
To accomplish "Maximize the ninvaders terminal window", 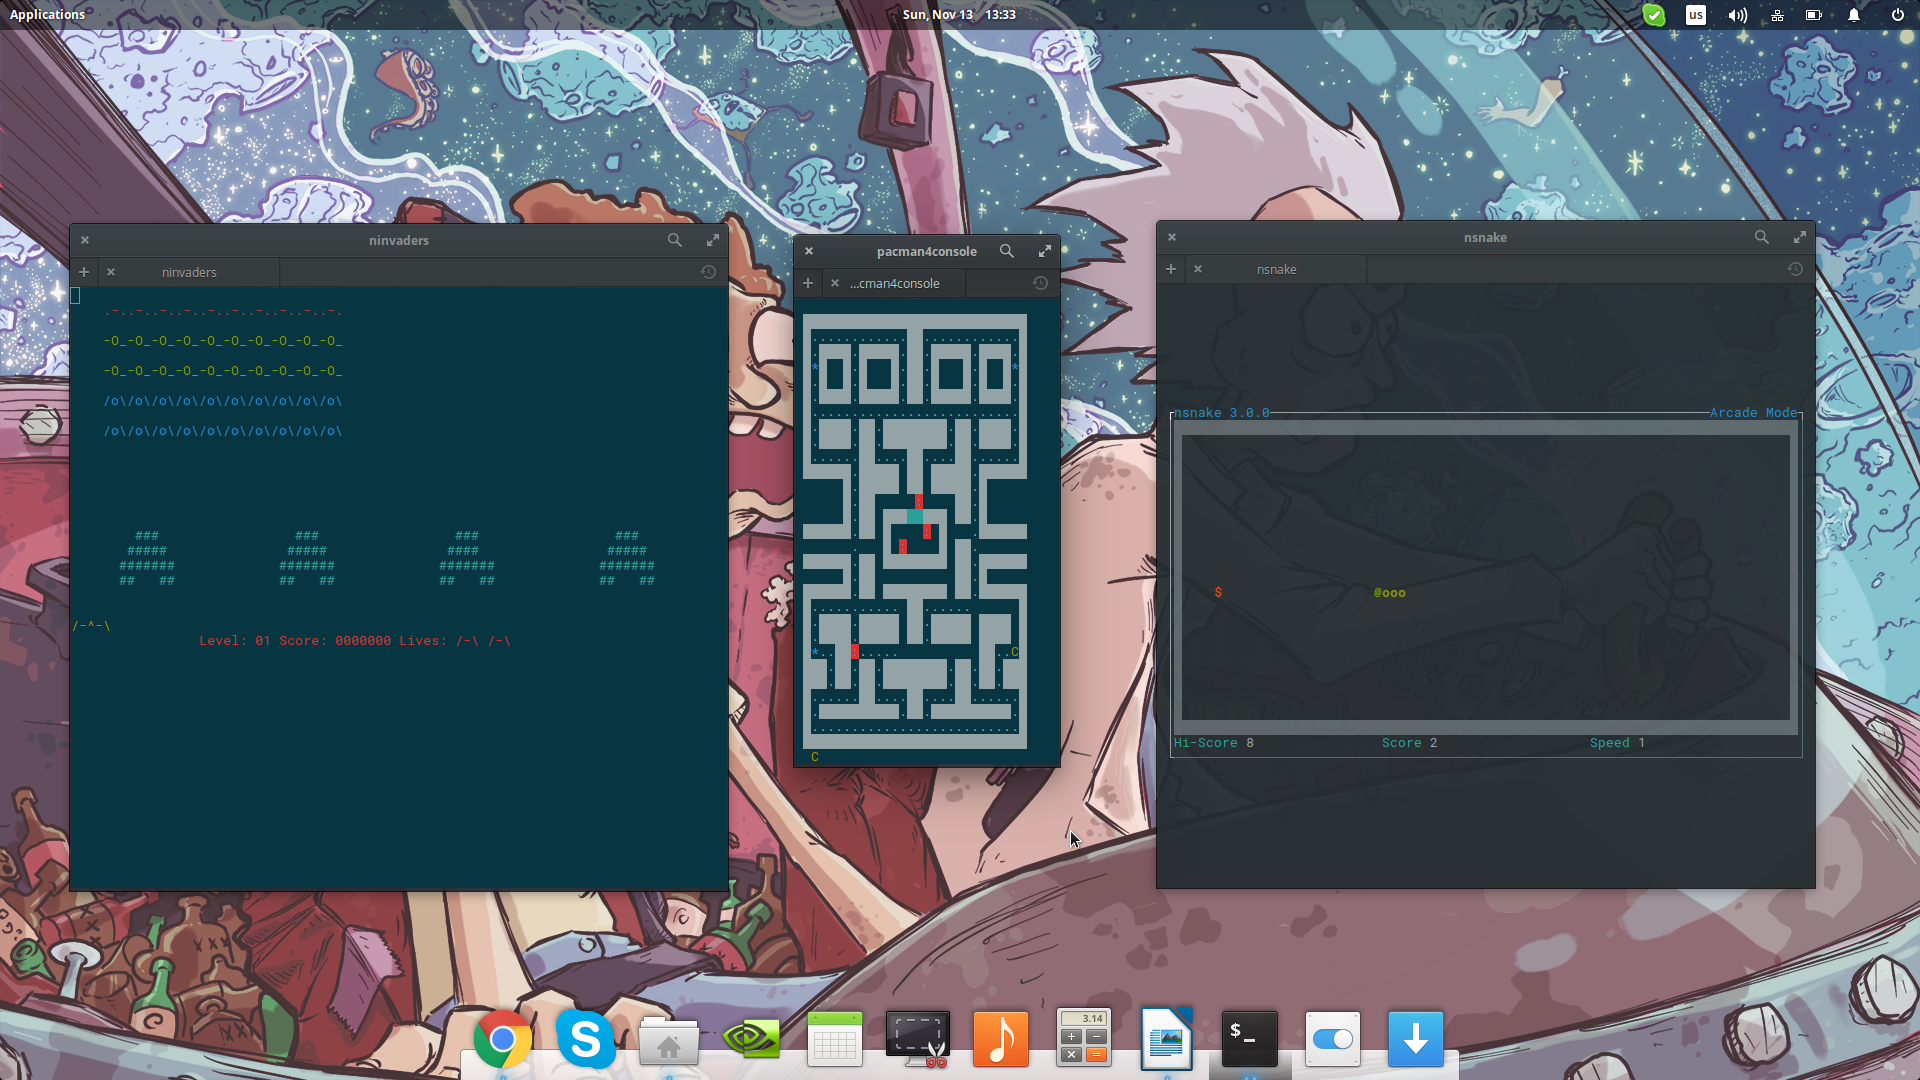I will click(x=713, y=240).
